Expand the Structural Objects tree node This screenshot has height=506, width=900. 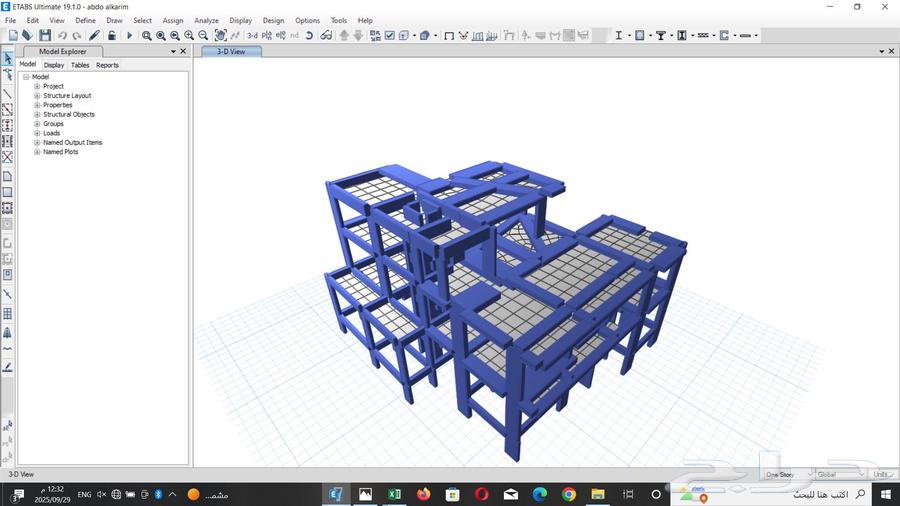pos(37,114)
